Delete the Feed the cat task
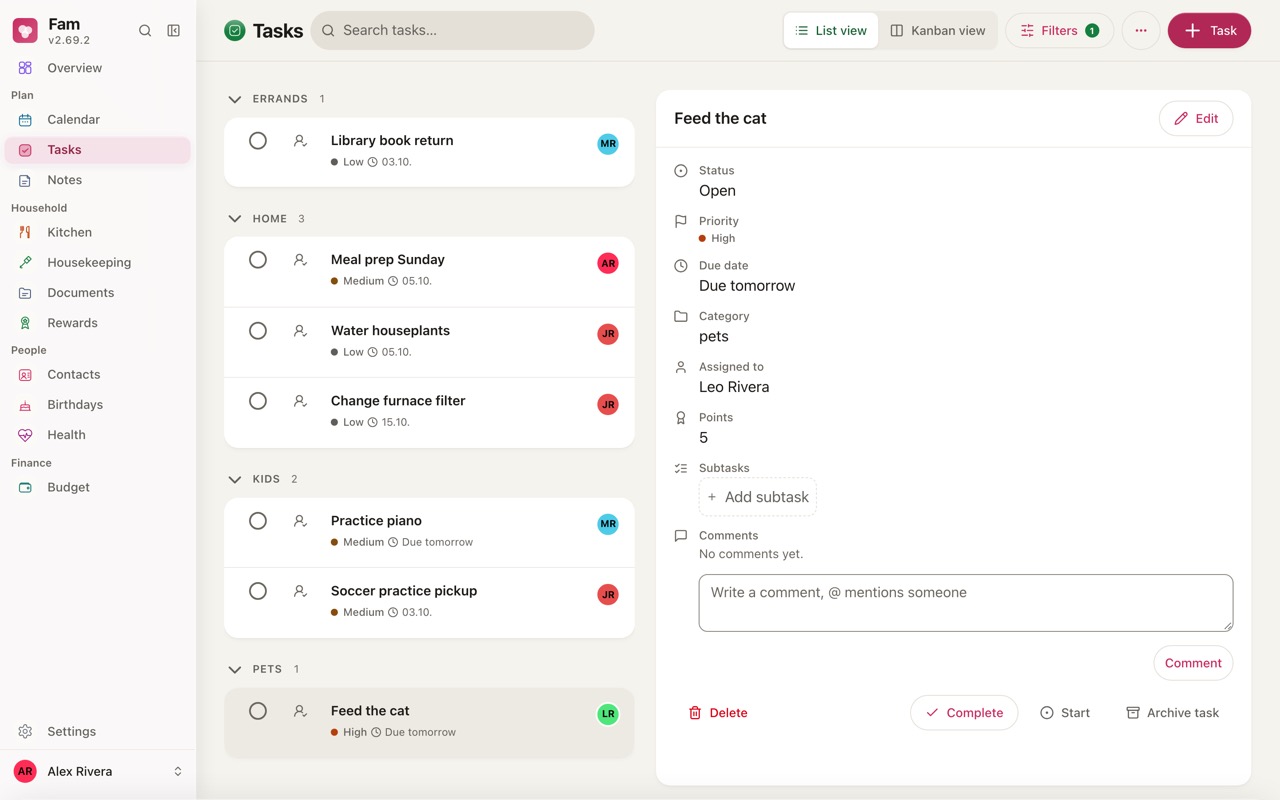This screenshot has height=800, width=1280. (x=718, y=713)
